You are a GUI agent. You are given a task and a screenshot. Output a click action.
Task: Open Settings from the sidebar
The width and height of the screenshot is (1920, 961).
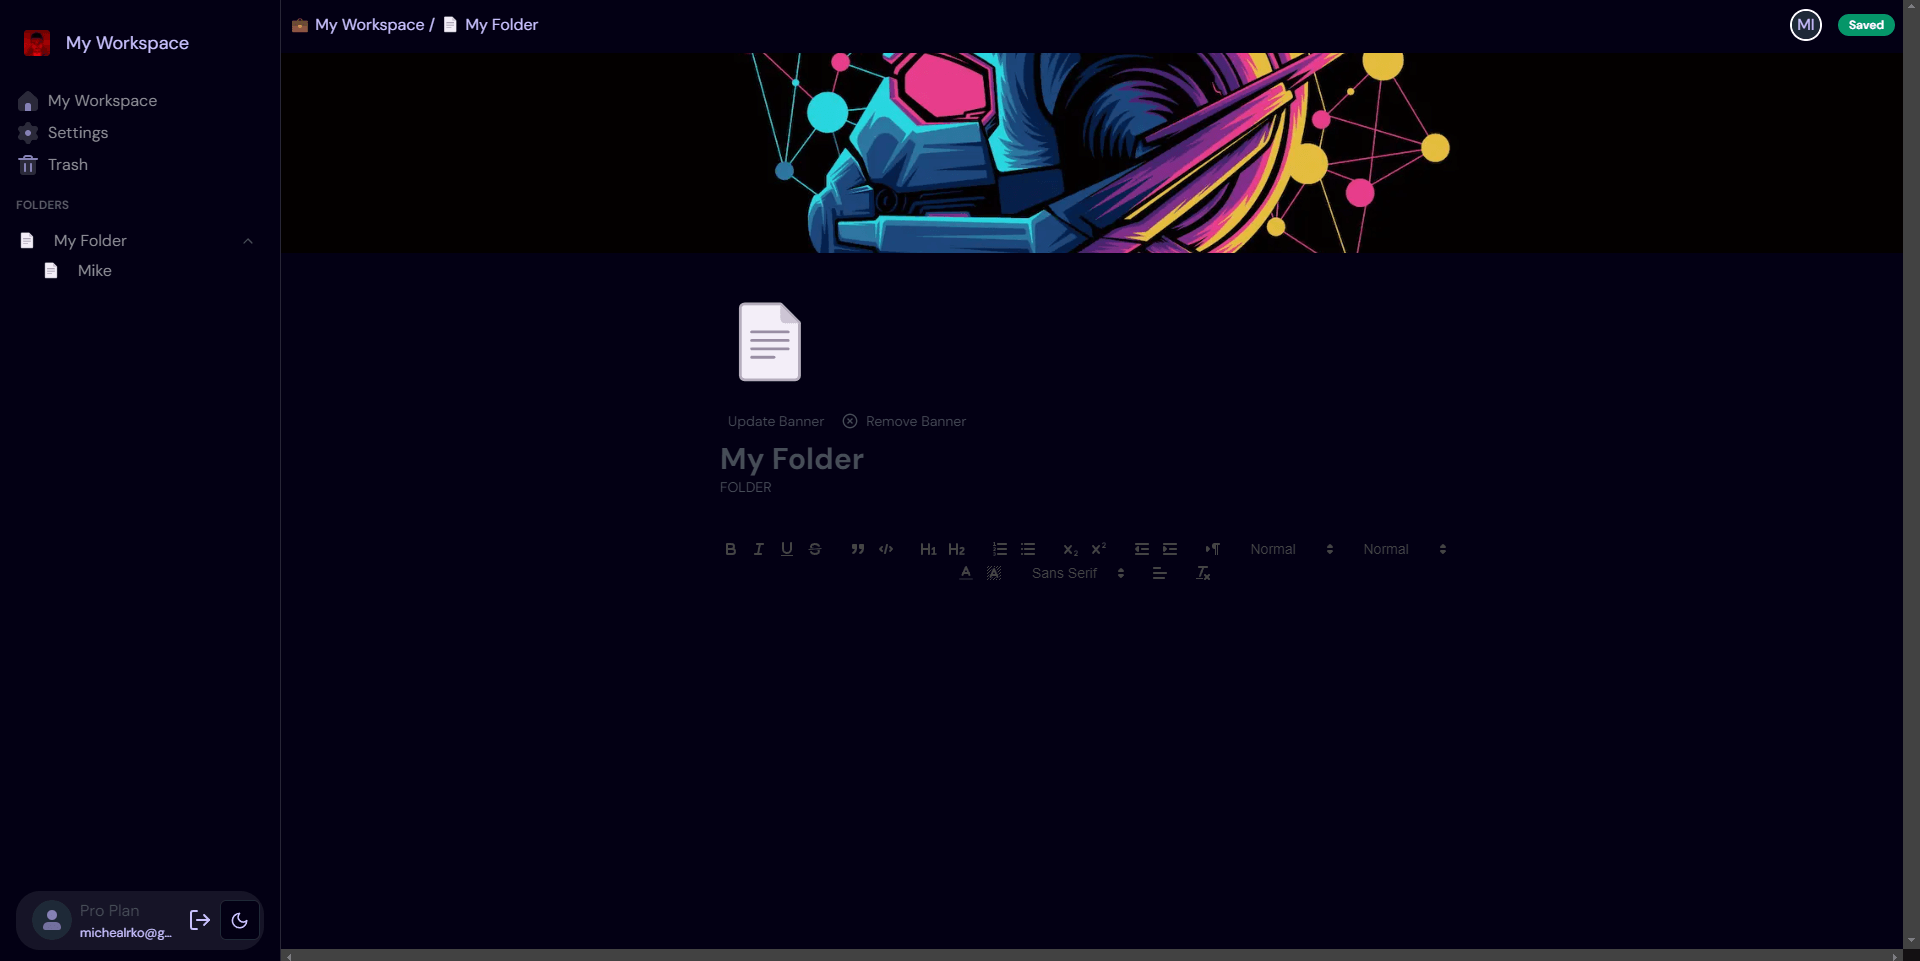(x=77, y=133)
